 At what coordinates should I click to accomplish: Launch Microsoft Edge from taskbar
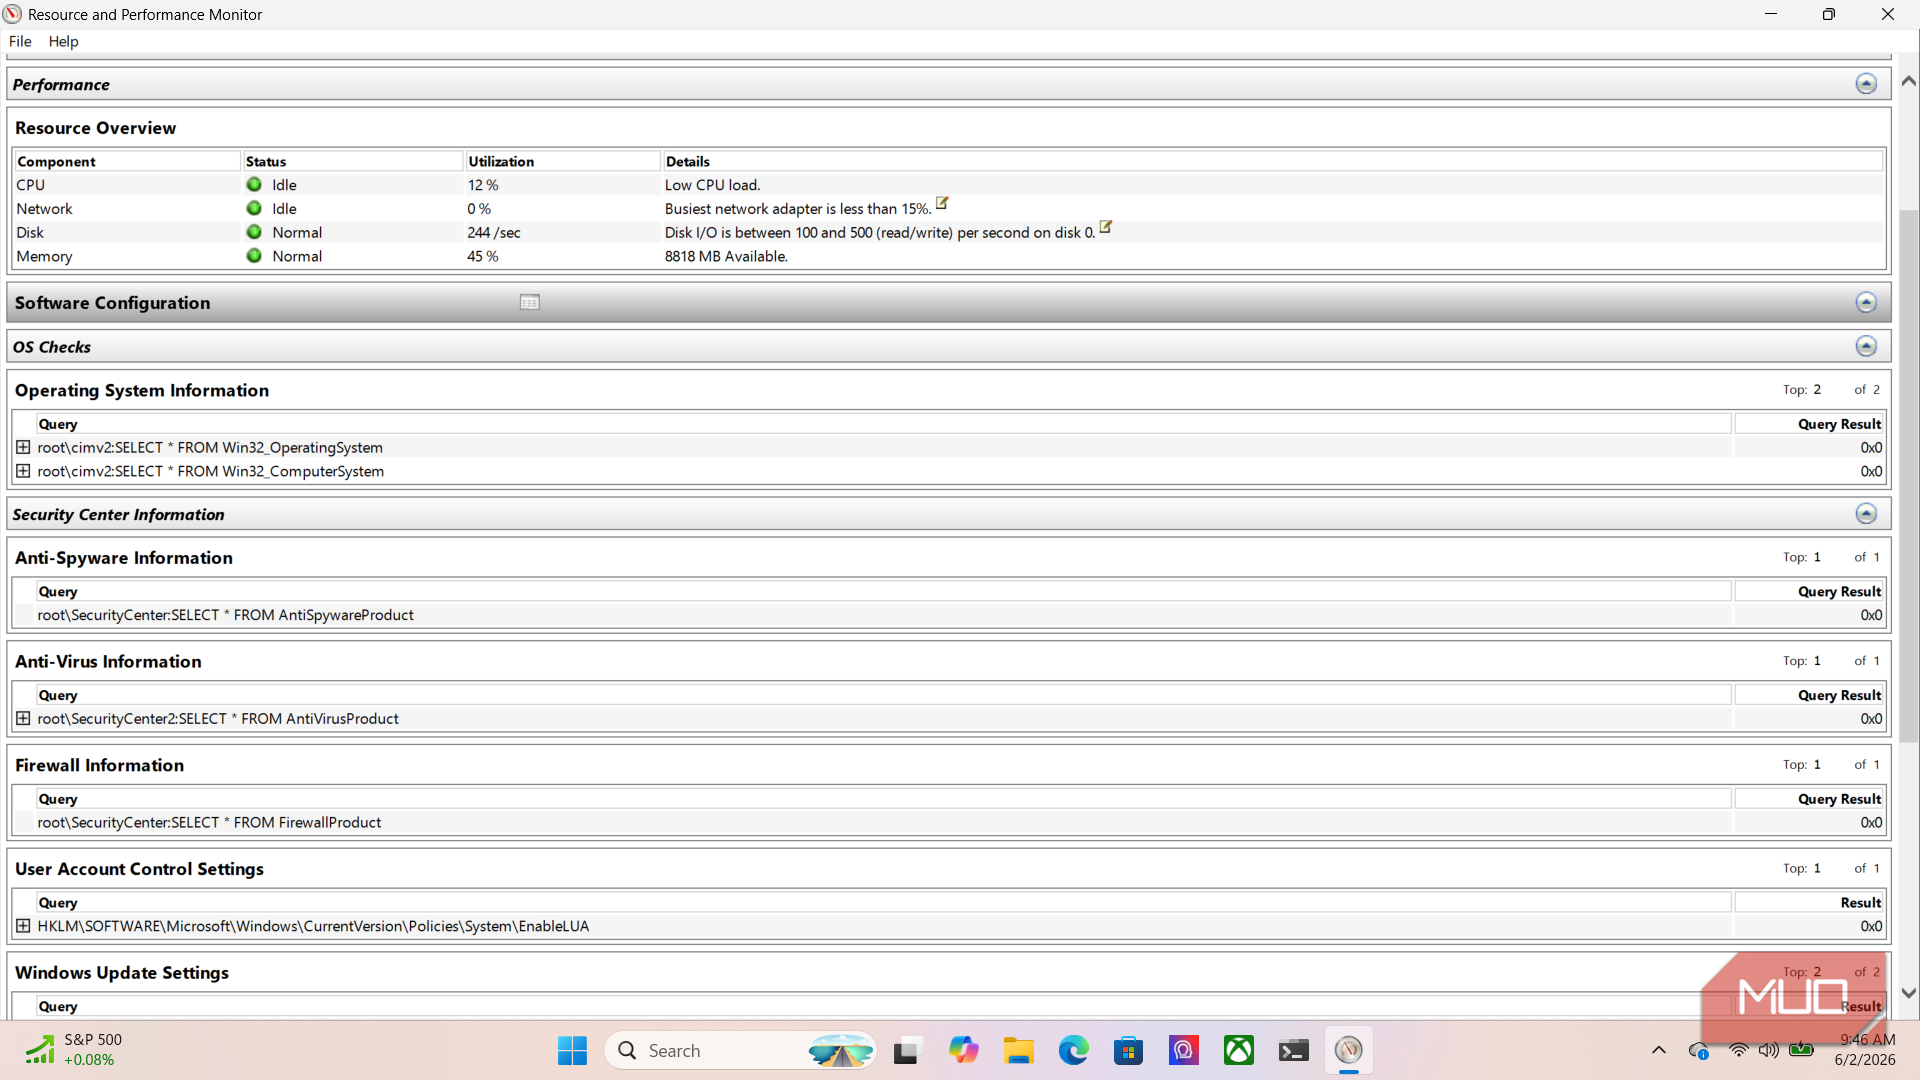[1074, 1051]
